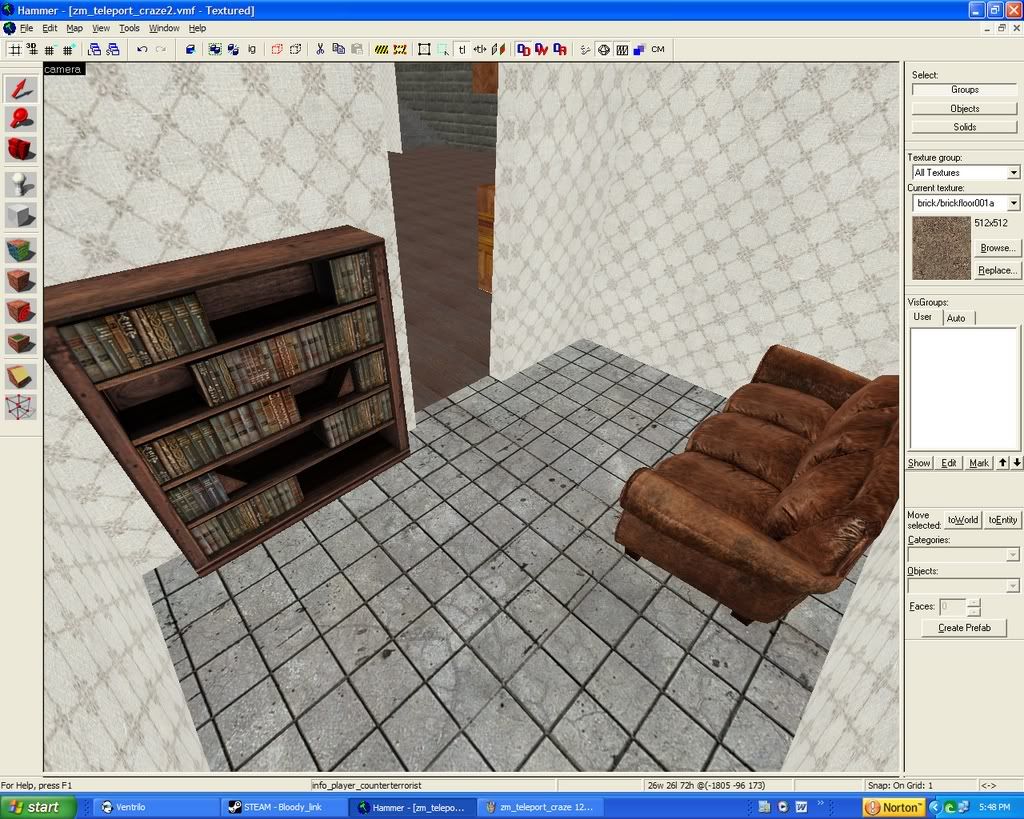Screen dimensions: 1024x819
Task: Select the Selection (arrow) tool
Action: pyautogui.click(x=21, y=88)
